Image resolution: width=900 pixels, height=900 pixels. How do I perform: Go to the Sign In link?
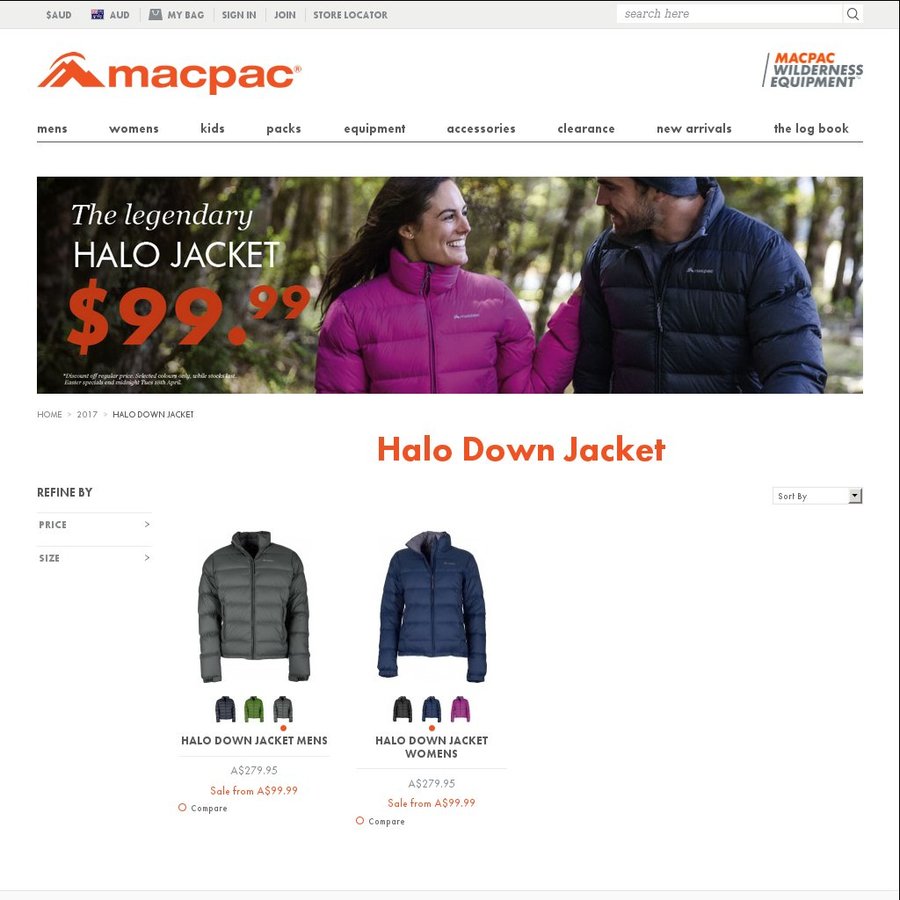[x=239, y=15]
